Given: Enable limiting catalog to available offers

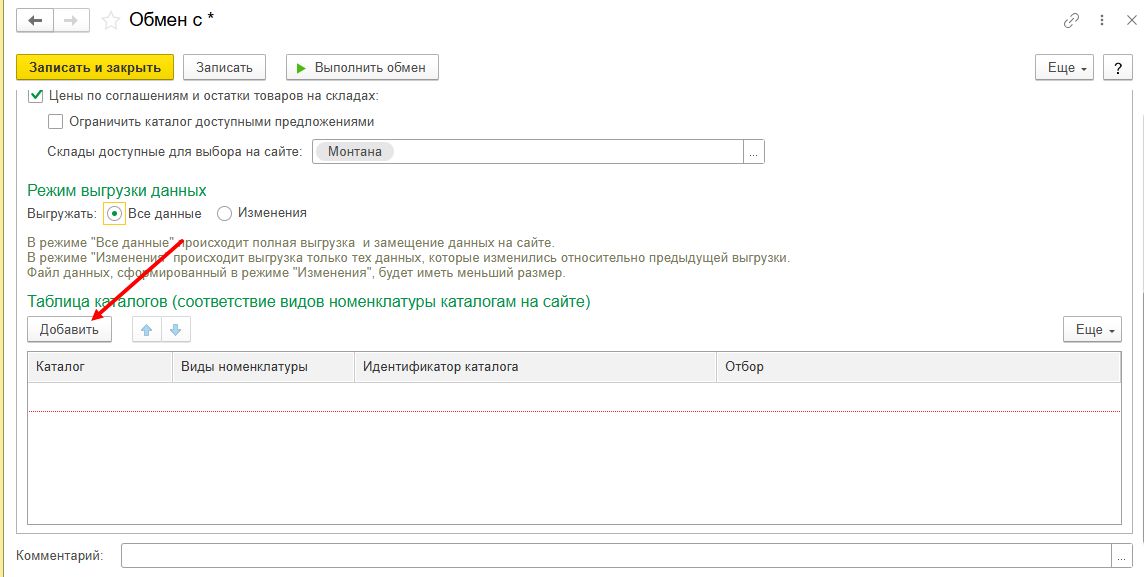Looking at the screenshot, I should pos(56,122).
